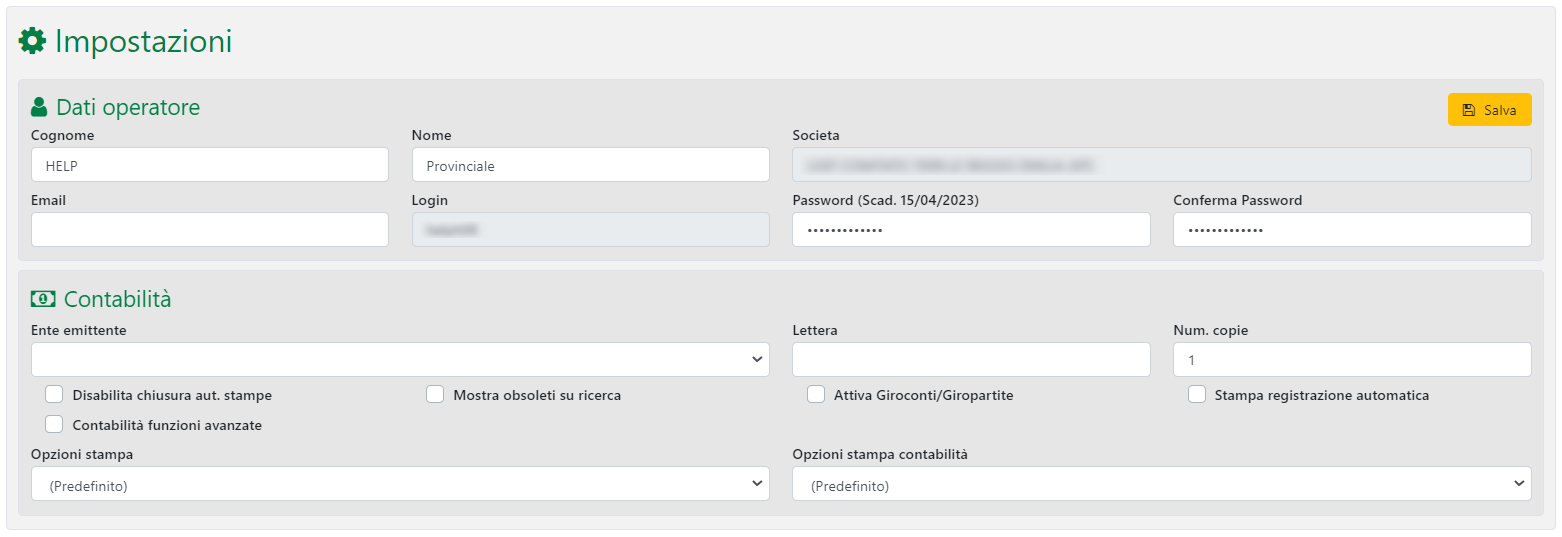The height and width of the screenshot is (537, 1562).
Task: Open the Ente emittente dropdown
Action: point(400,360)
